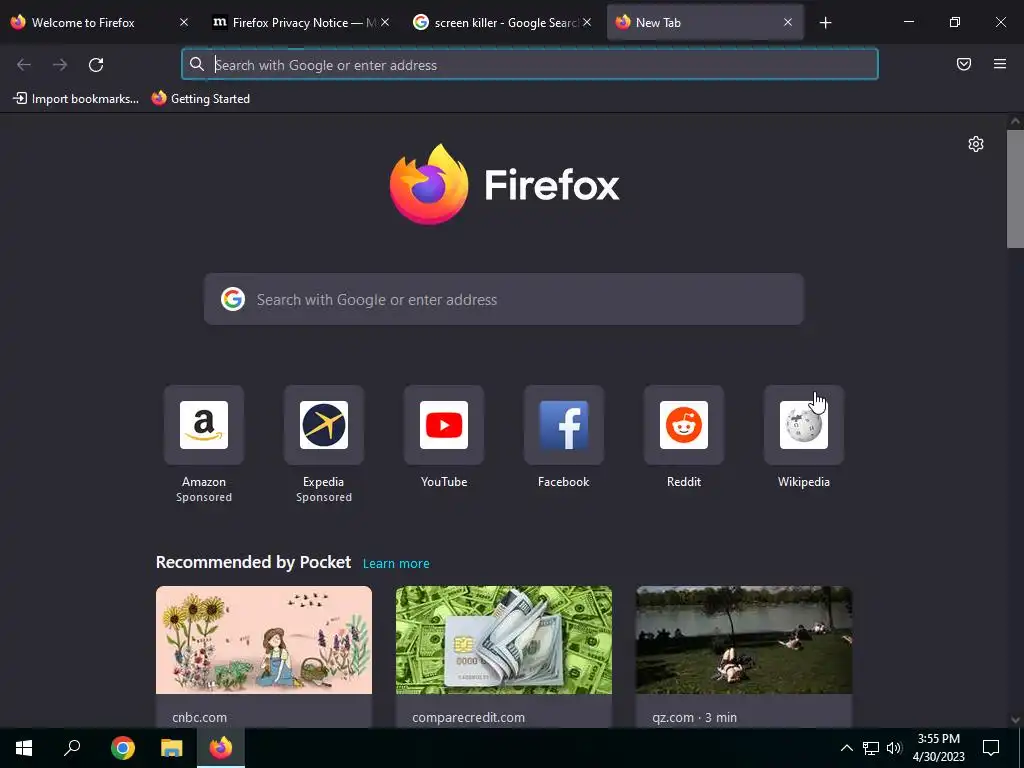Open Getting Started bookmark
1024x768 pixels.
[200, 99]
